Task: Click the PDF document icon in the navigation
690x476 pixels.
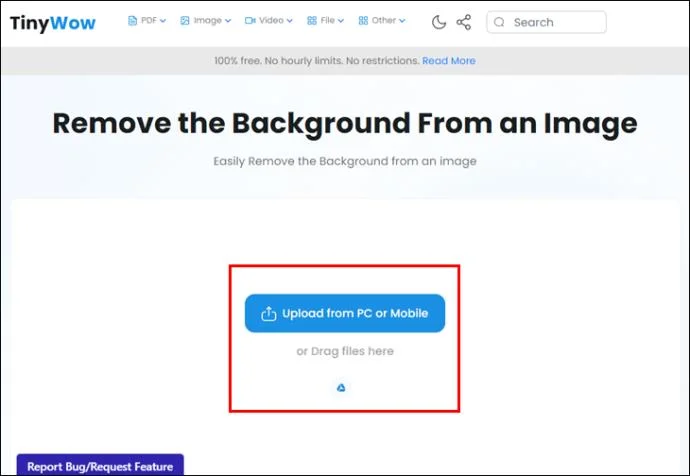Action: coord(132,21)
